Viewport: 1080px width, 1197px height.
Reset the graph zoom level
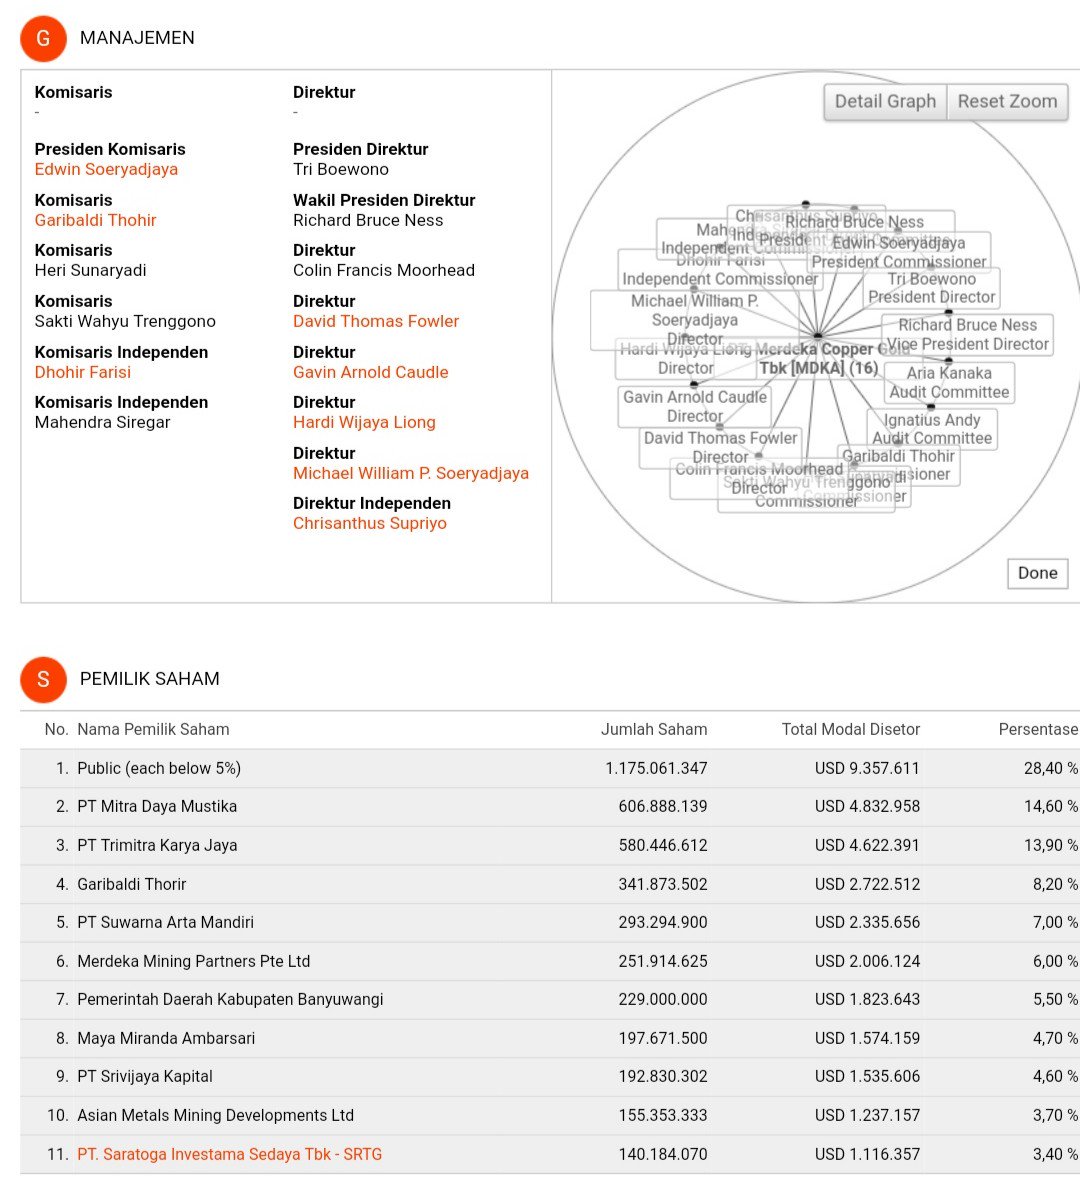[1007, 102]
